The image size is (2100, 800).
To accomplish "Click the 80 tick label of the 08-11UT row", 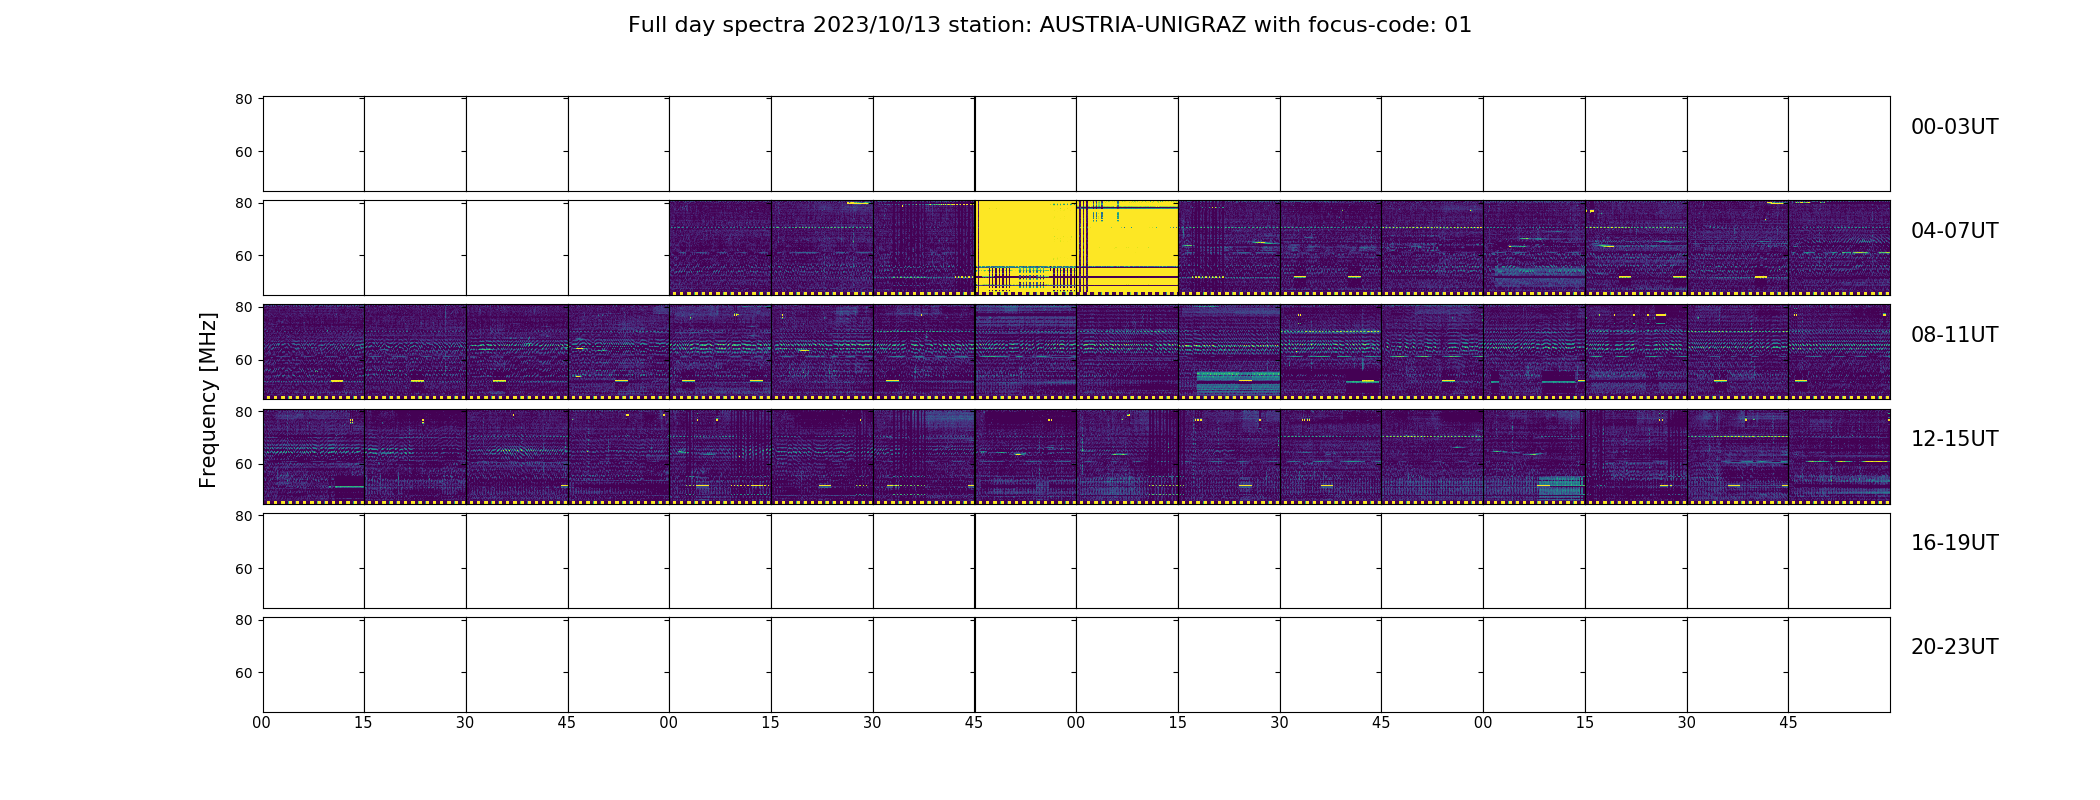I will (x=243, y=307).
